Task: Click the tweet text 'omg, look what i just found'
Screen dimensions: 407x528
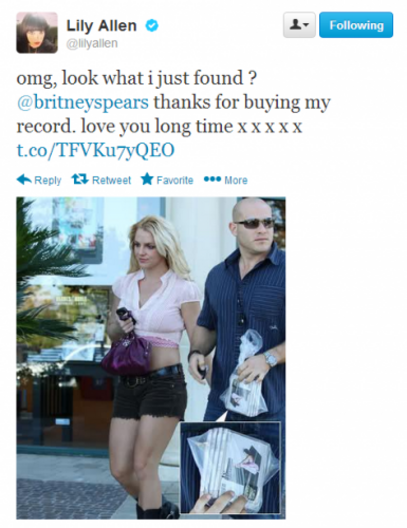Action: [x=130, y=78]
